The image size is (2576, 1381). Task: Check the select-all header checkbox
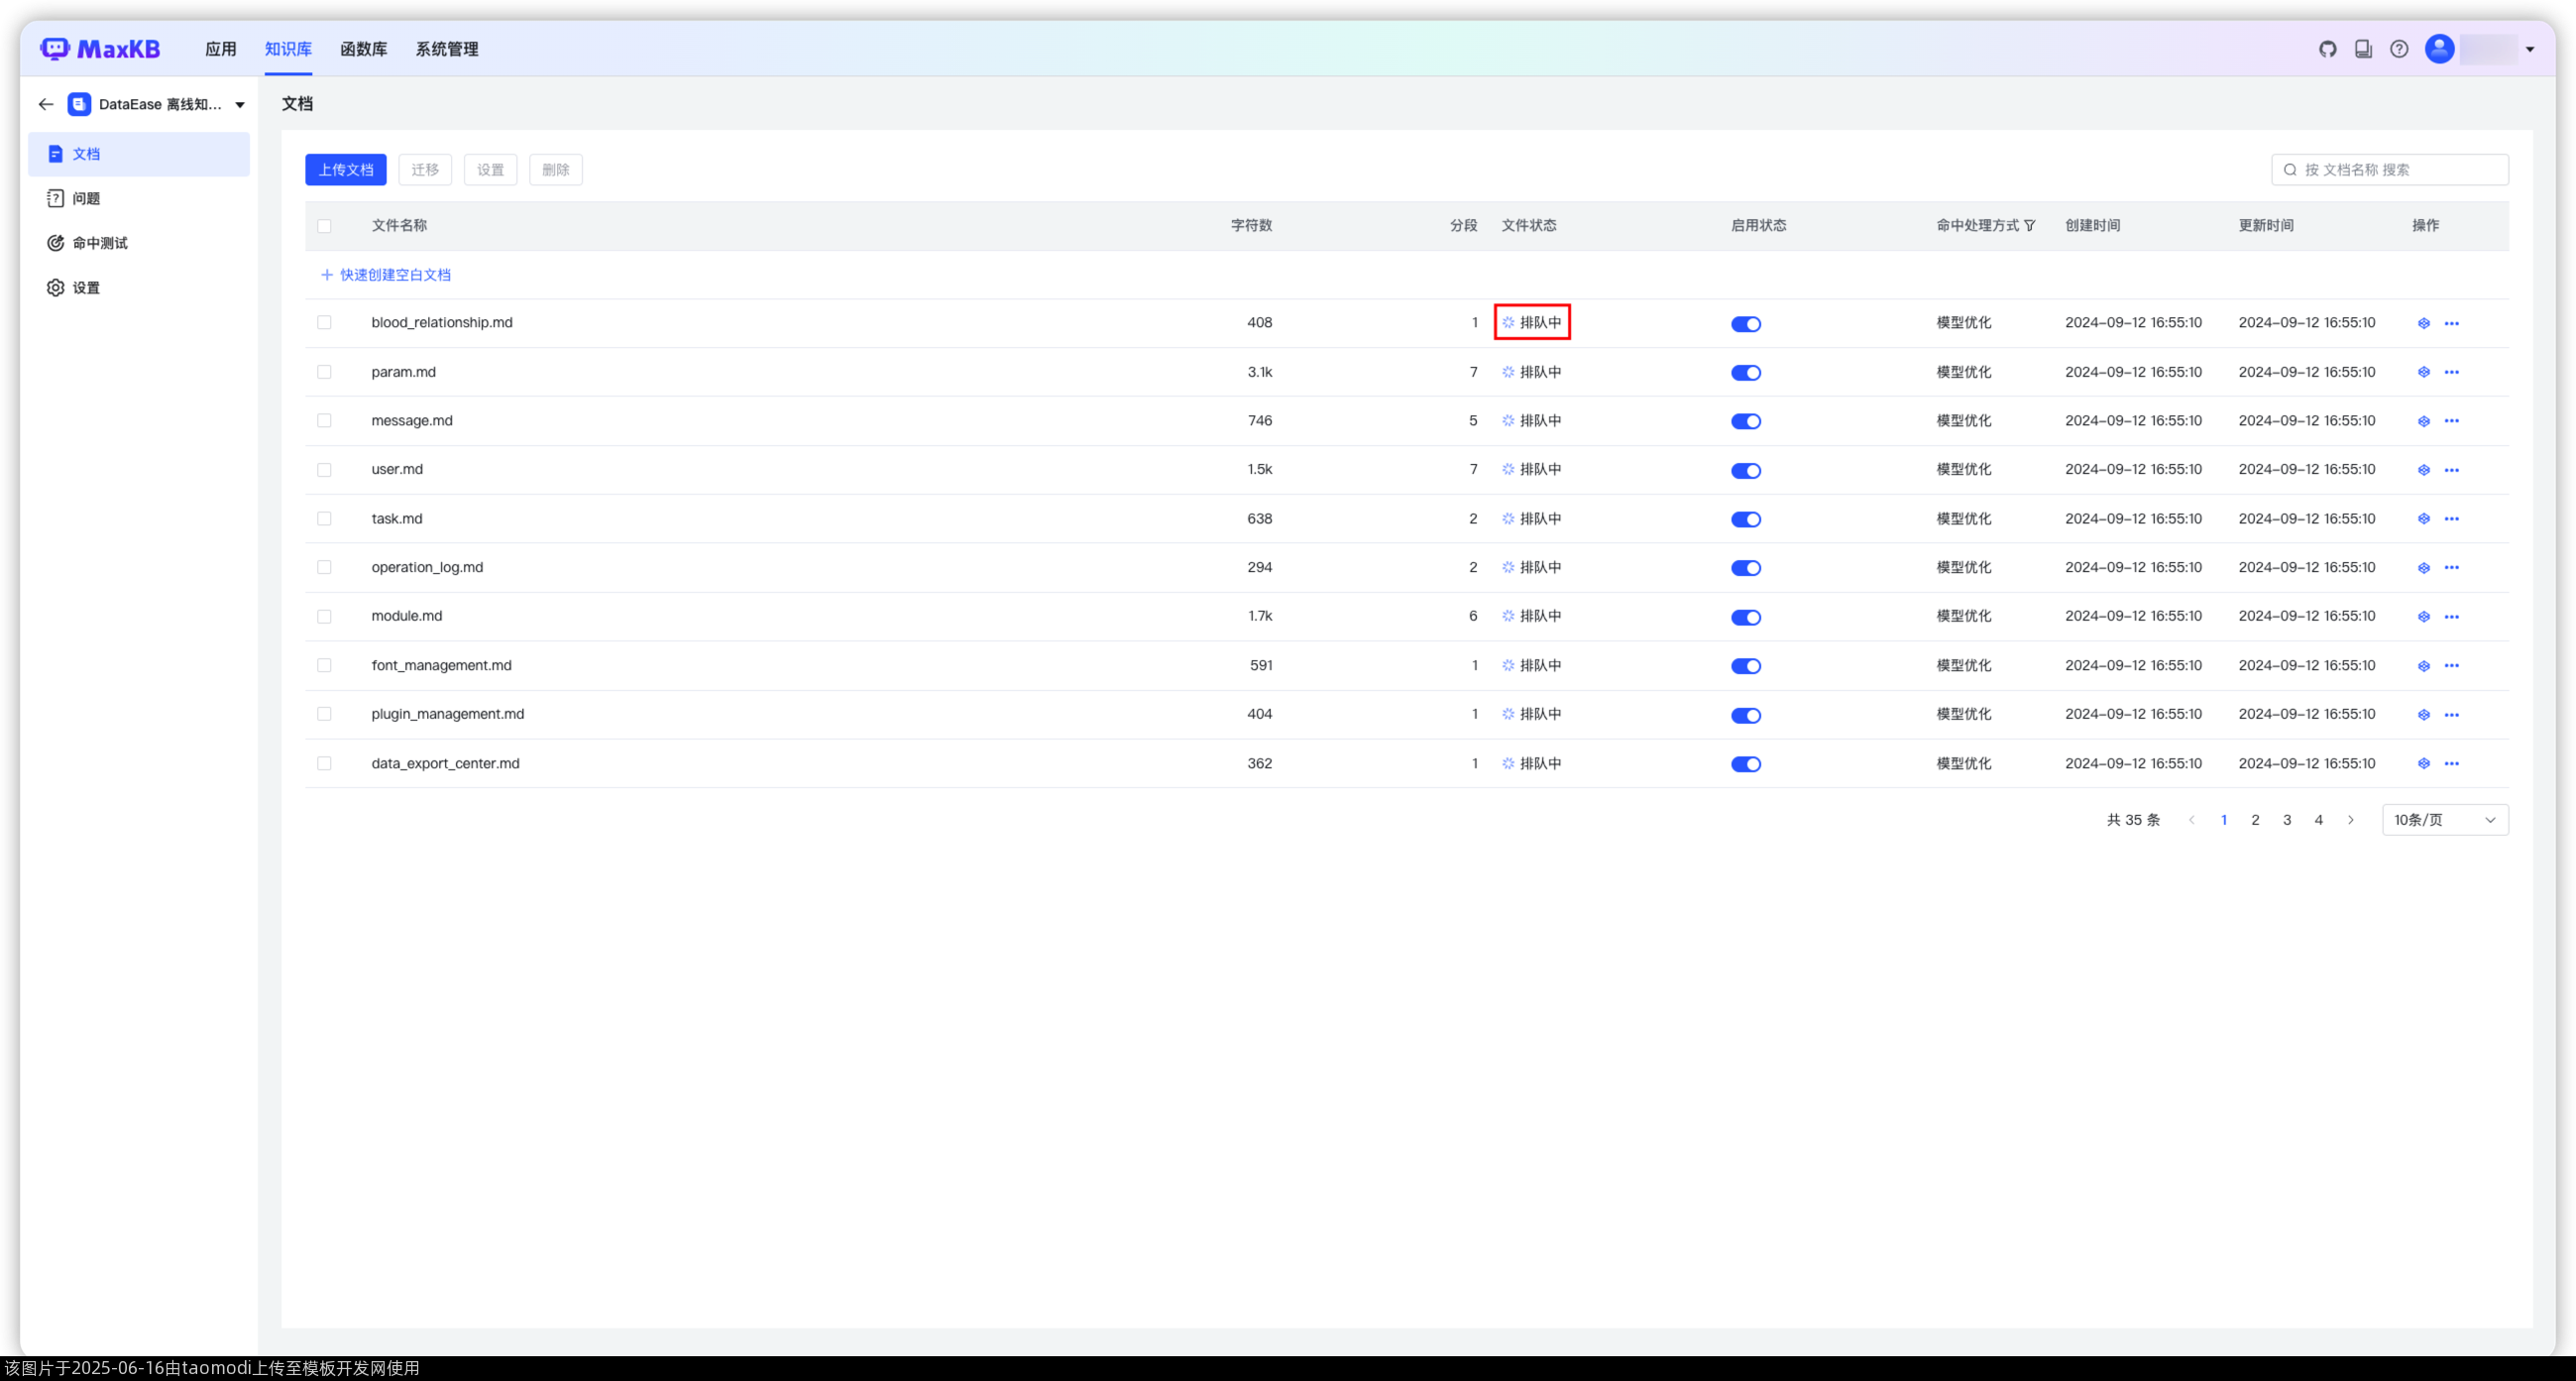pos(324,226)
